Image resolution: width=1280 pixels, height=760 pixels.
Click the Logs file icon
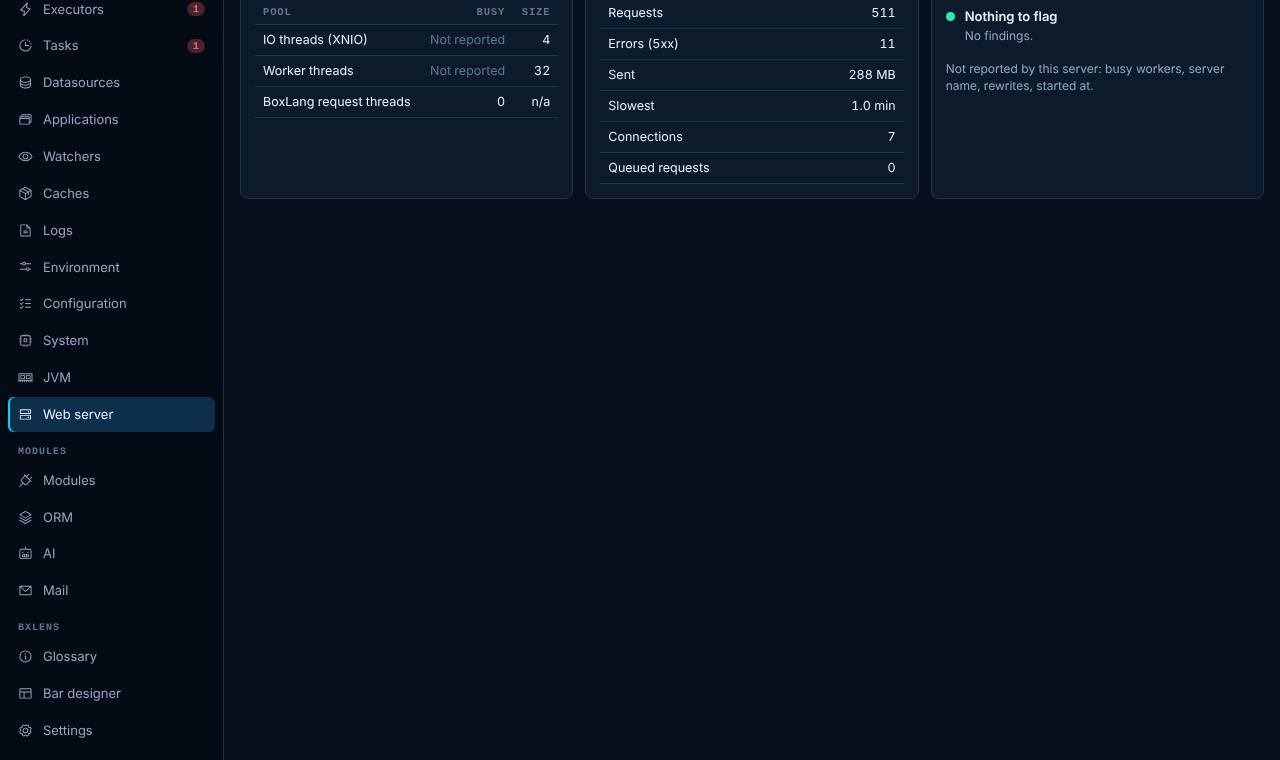click(x=26, y=231)
